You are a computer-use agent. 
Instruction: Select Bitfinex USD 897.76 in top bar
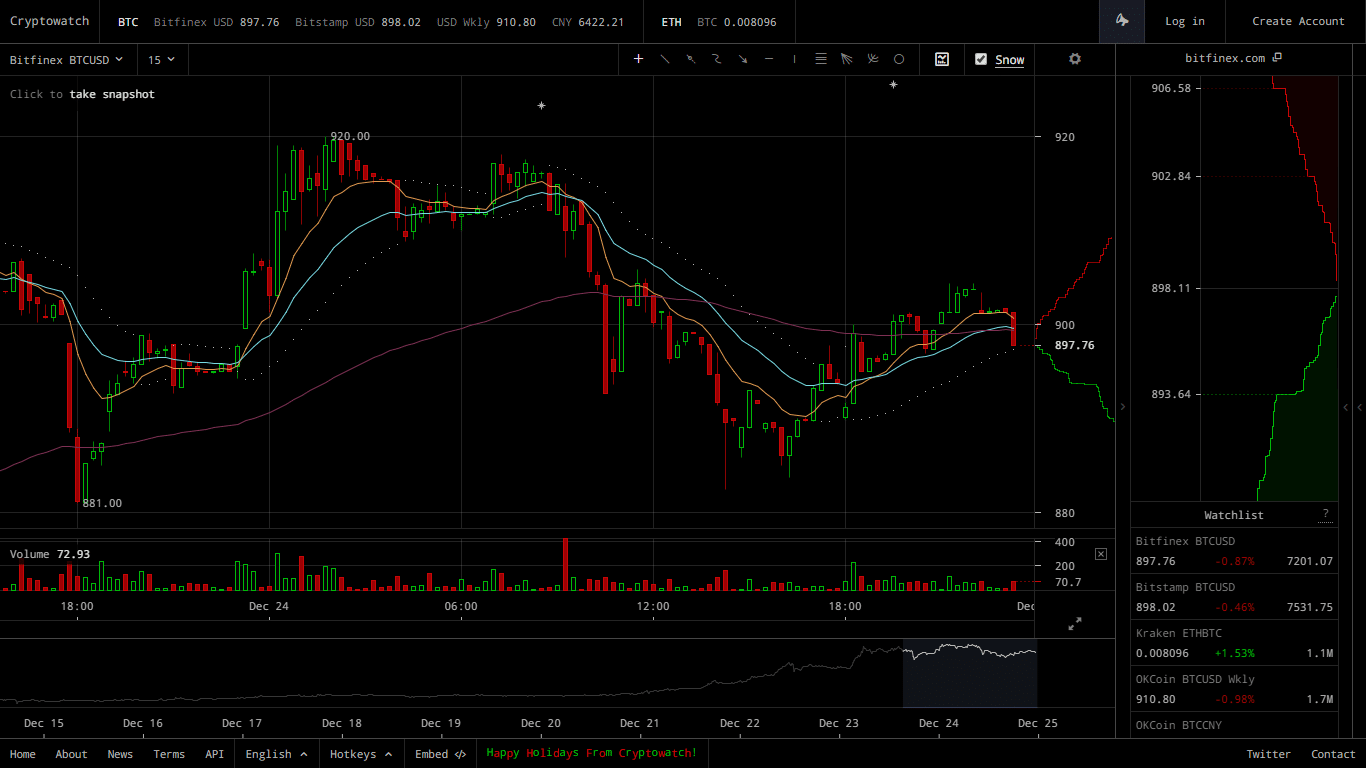217,22
